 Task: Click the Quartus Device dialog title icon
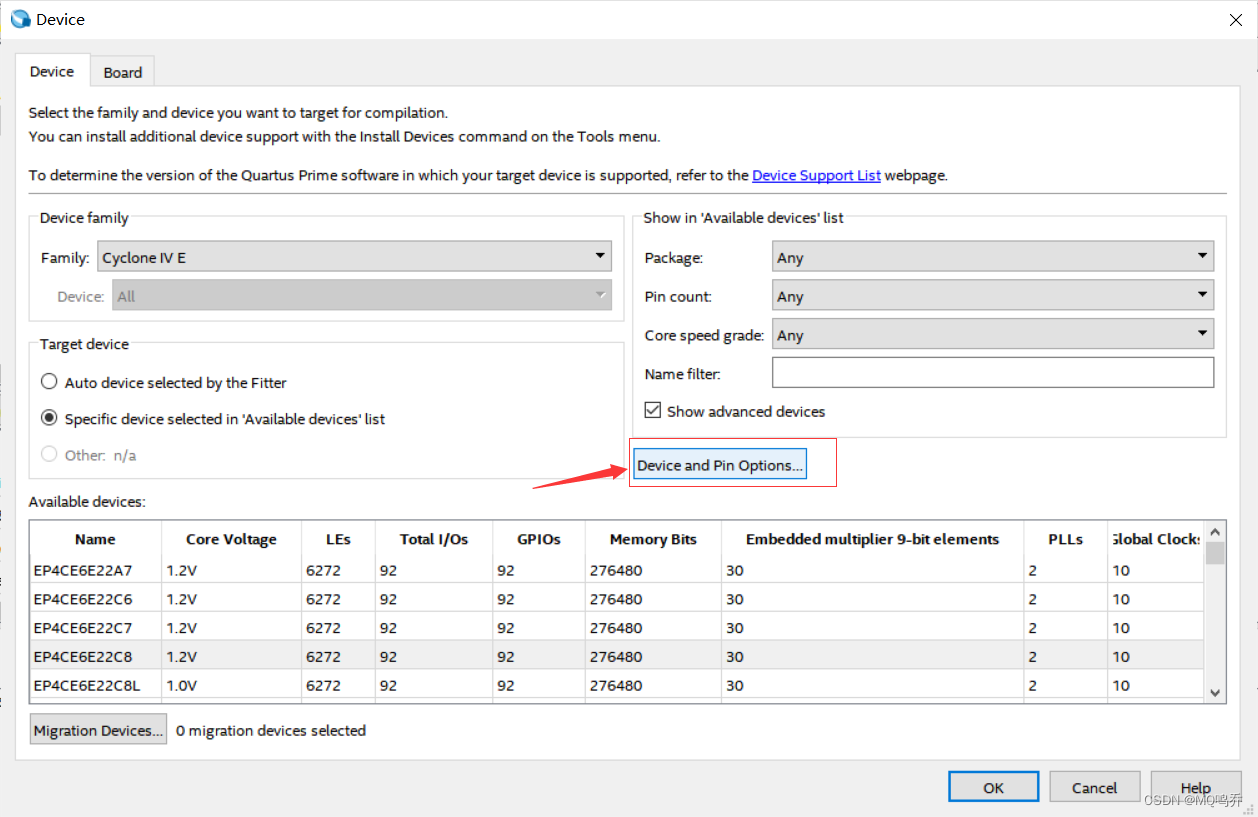(20, 19)
